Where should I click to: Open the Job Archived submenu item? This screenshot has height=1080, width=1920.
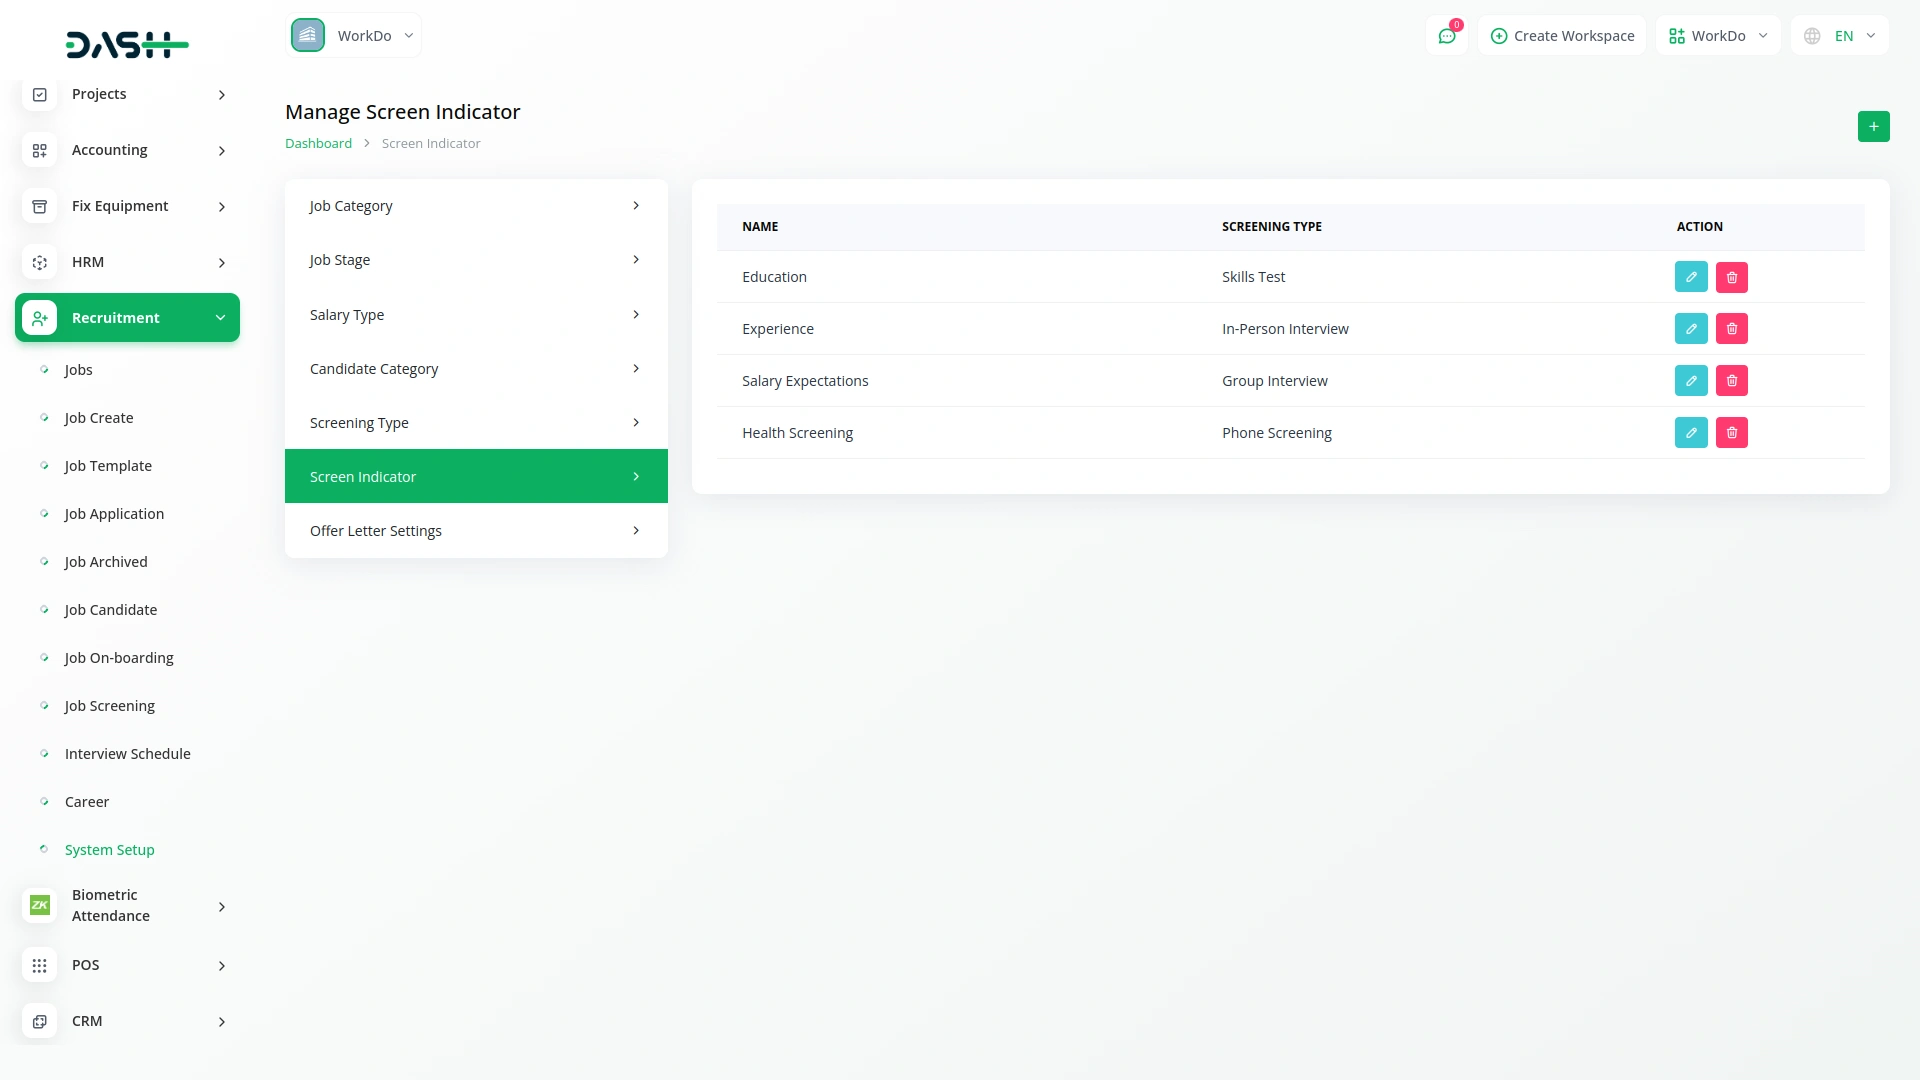click(x=106, y=562)
